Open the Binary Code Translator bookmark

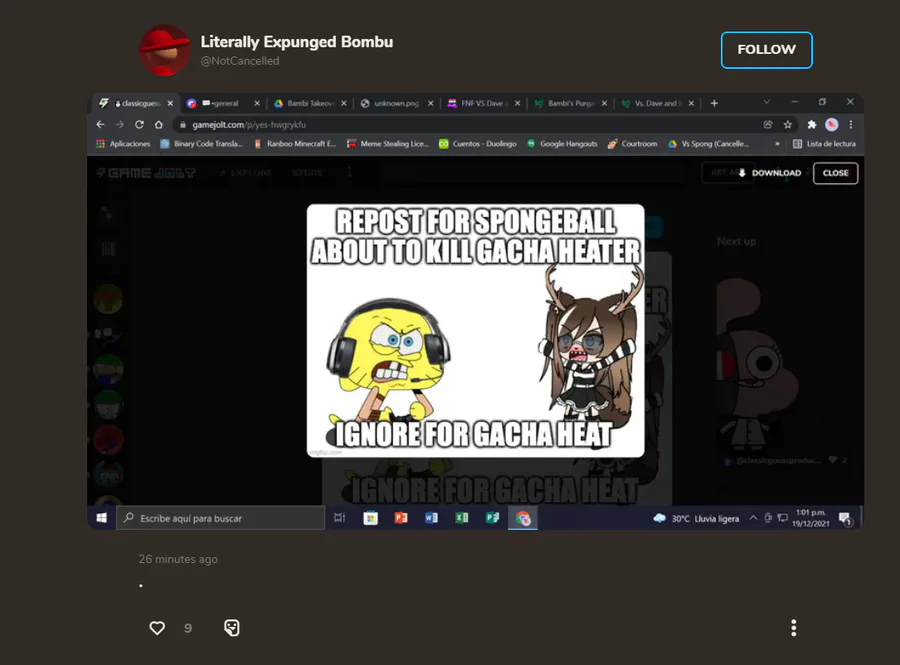coord(202,144)
